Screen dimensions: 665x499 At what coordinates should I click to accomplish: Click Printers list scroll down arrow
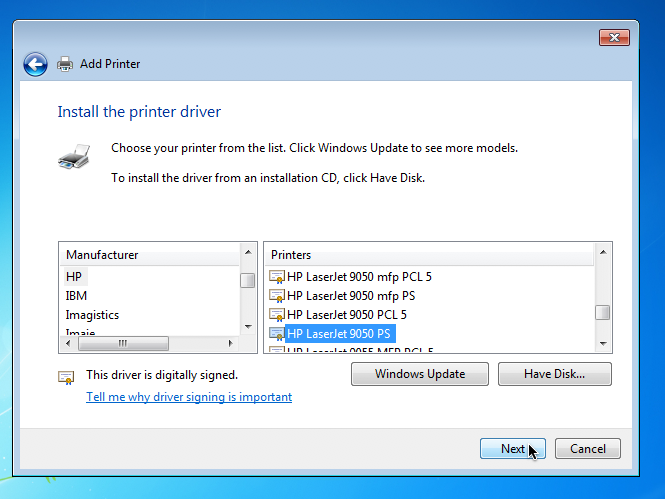coord(603,344)
